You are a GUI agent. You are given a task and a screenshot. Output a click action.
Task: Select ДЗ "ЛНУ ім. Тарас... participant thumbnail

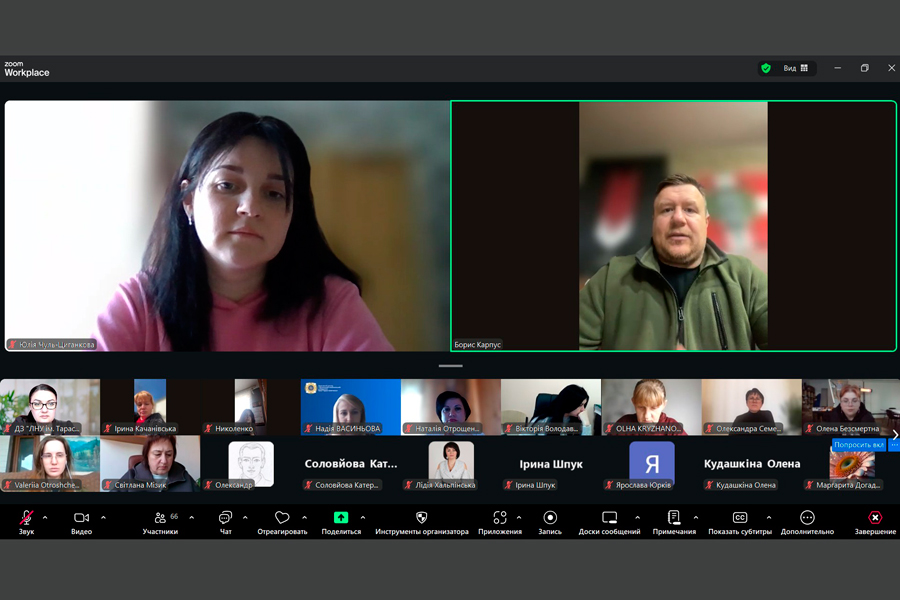click(x=50, y=407)
